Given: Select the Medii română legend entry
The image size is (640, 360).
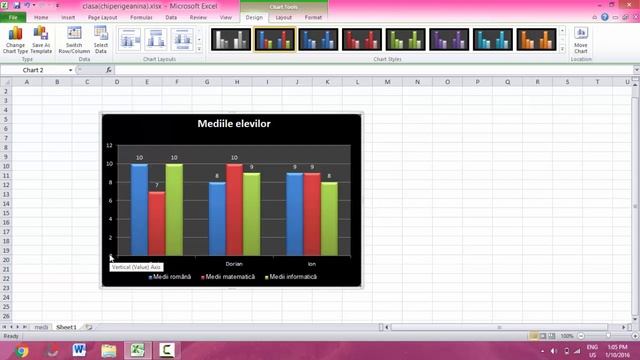Looking at the screenshot, I should click(x=170, y=277).
